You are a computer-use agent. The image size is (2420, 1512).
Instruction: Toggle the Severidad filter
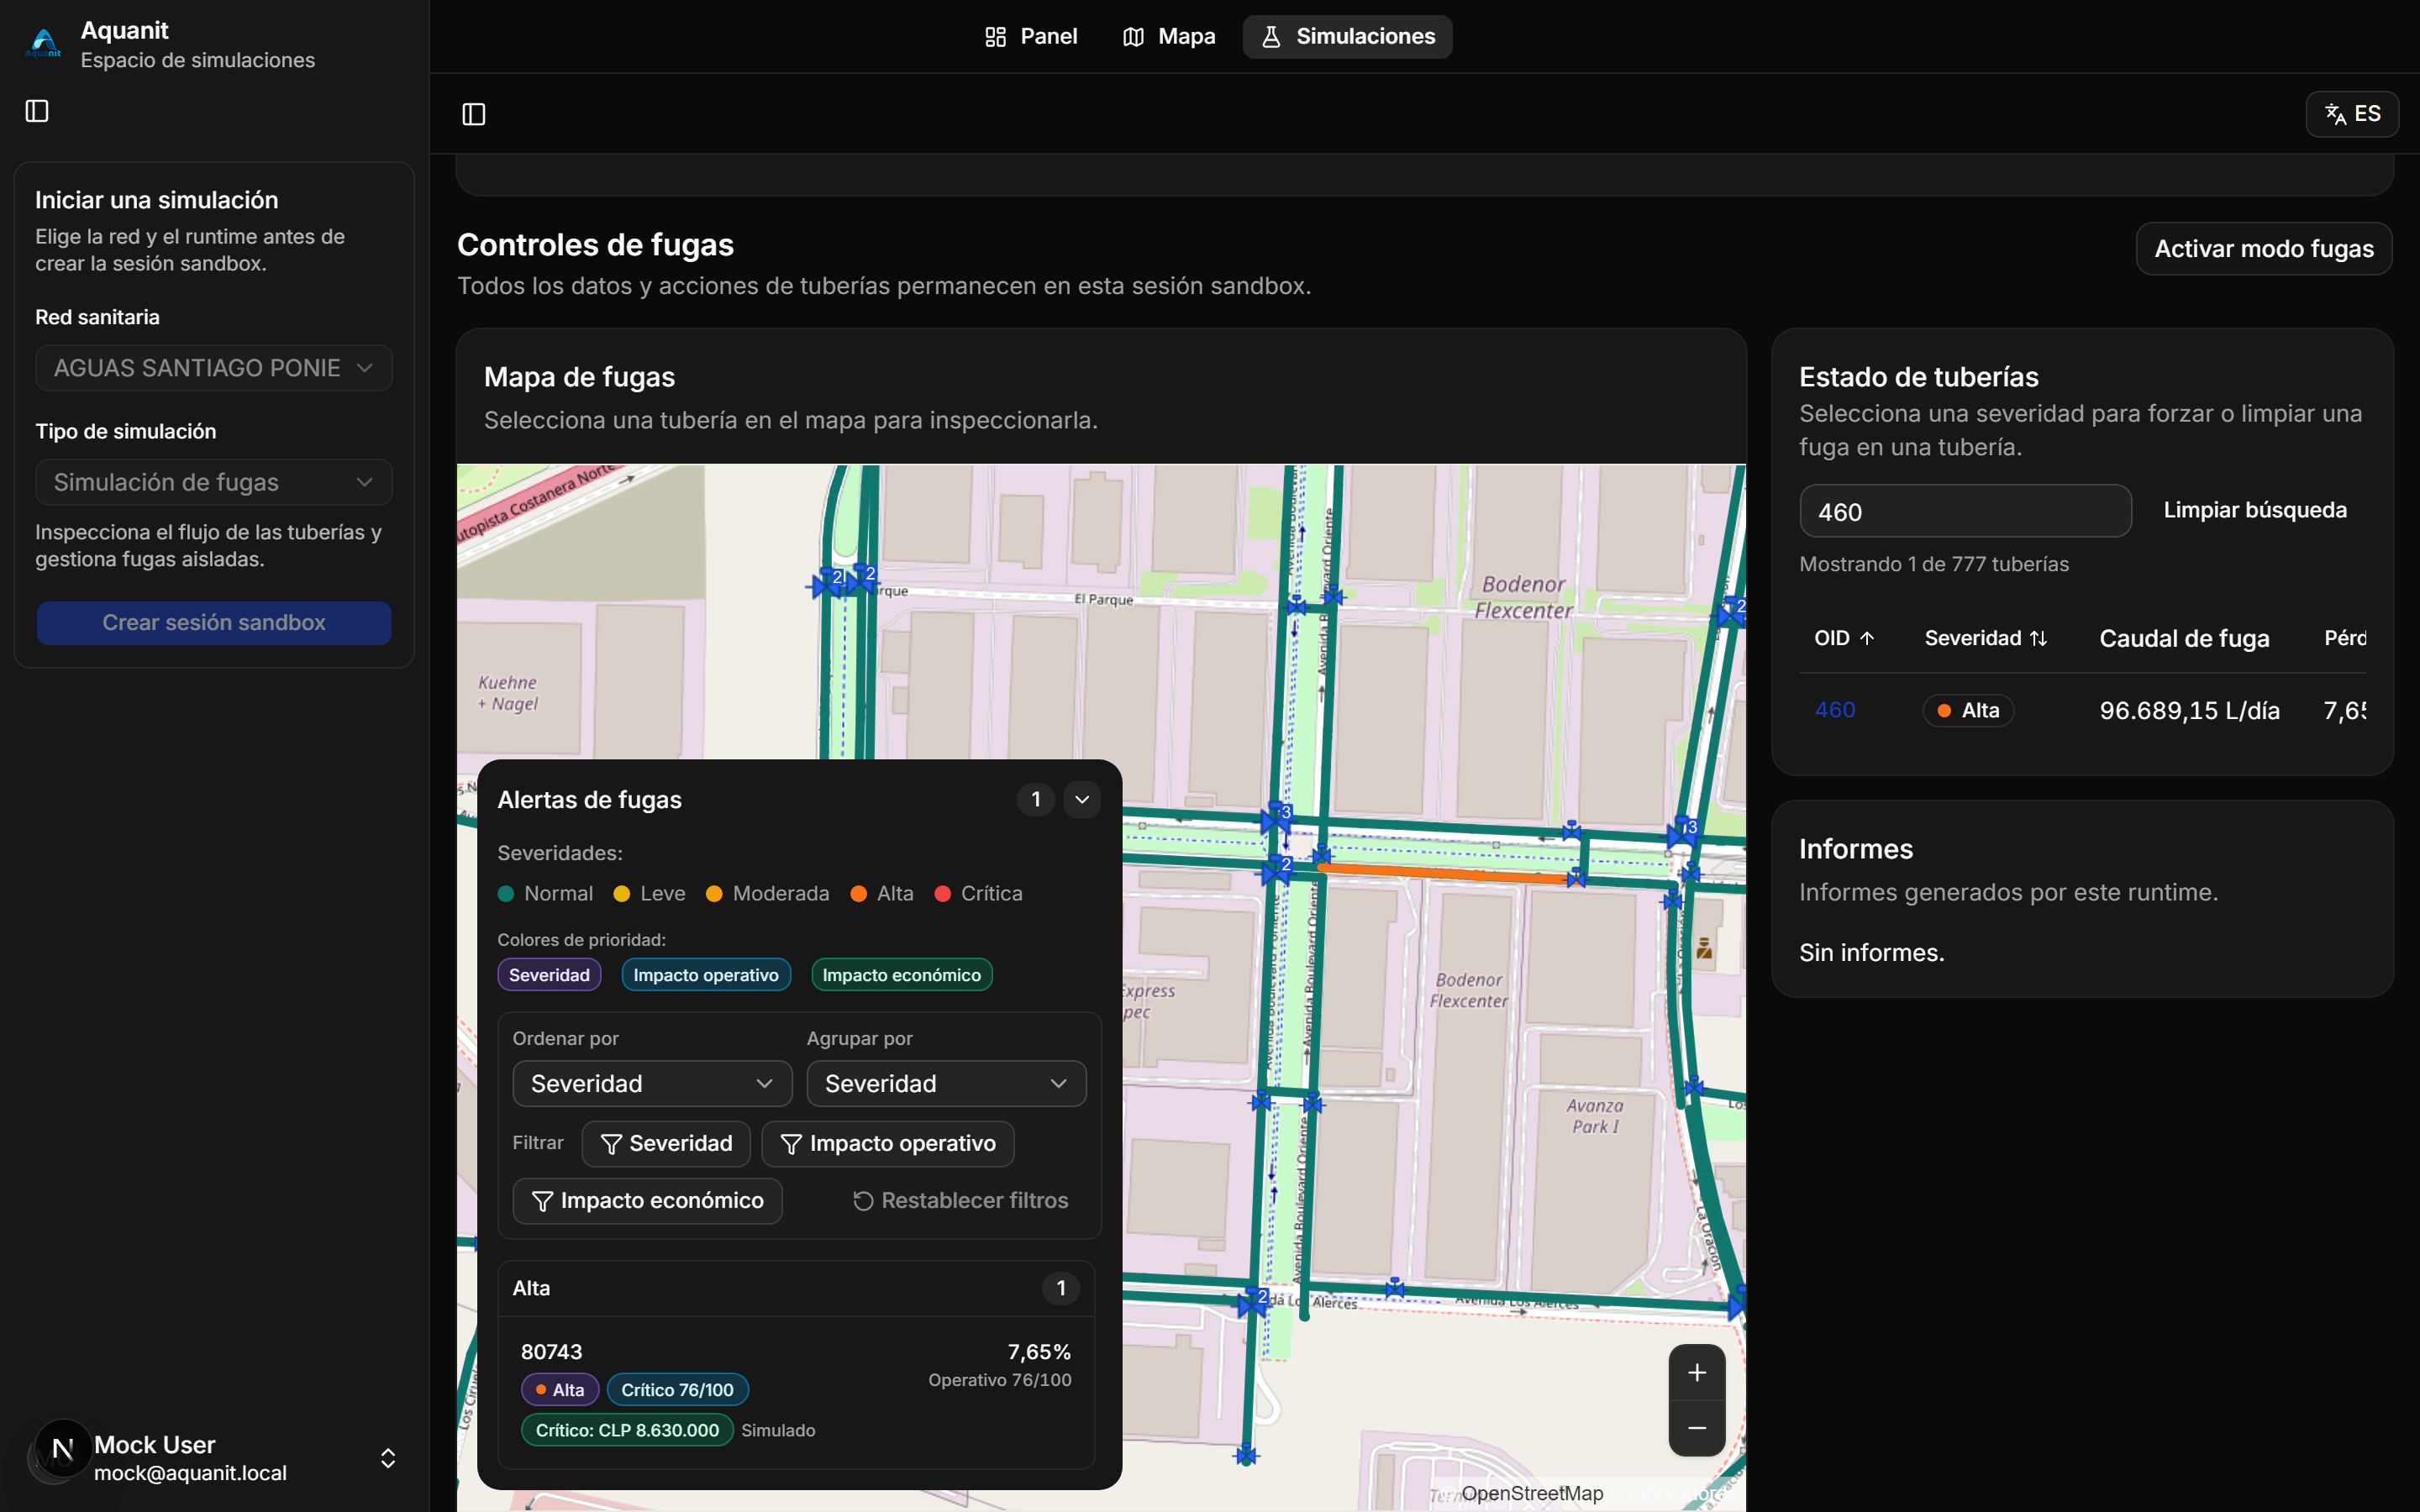(666, 1143)
